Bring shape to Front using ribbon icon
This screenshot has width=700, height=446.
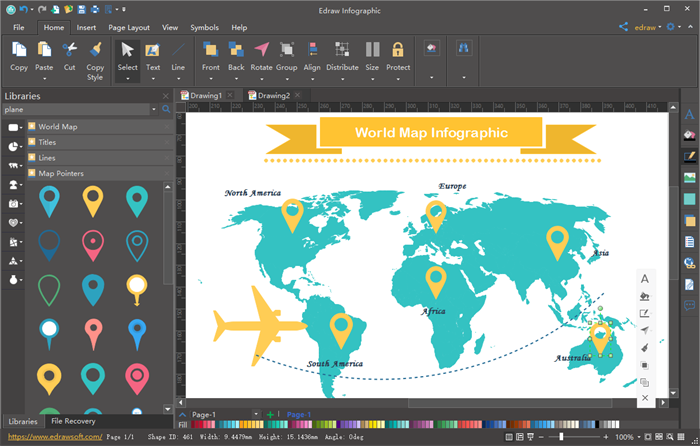click(x=210, y=50)
